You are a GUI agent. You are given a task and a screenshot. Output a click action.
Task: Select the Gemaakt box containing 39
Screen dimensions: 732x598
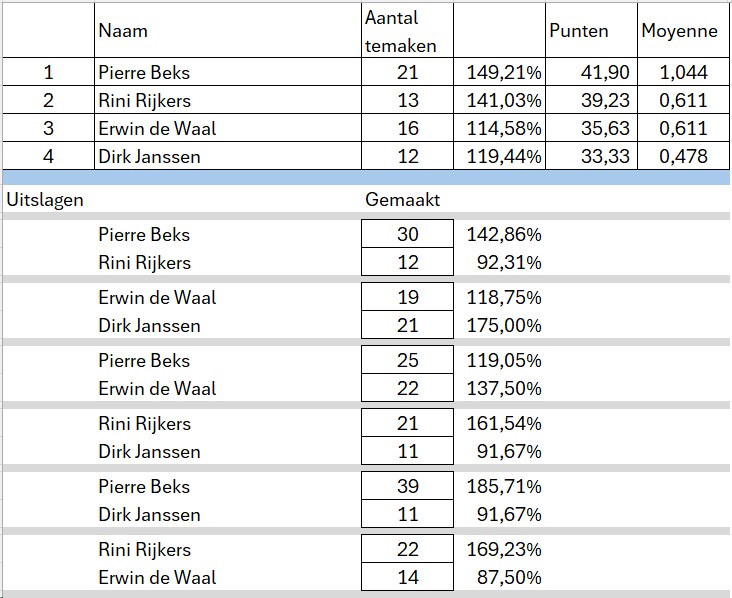tap(407, 487)
